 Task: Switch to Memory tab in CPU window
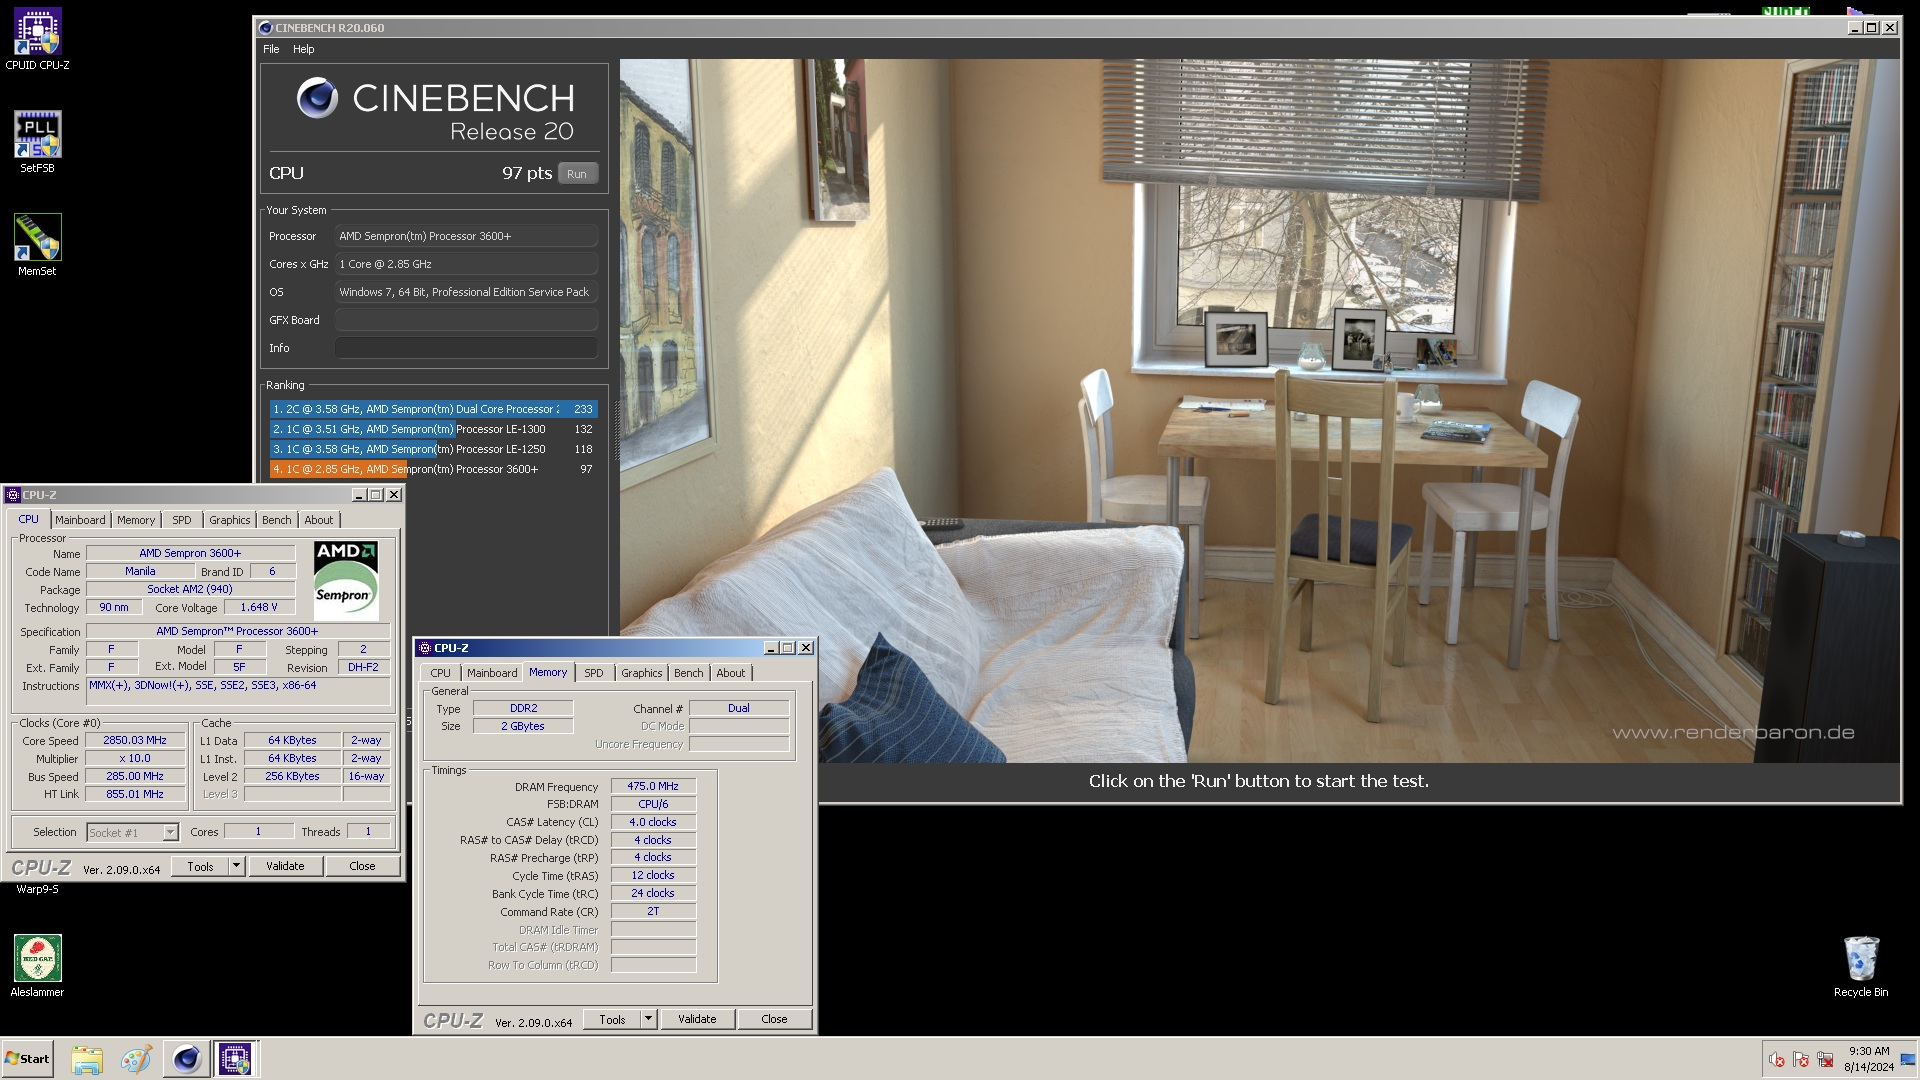(136, 520)
